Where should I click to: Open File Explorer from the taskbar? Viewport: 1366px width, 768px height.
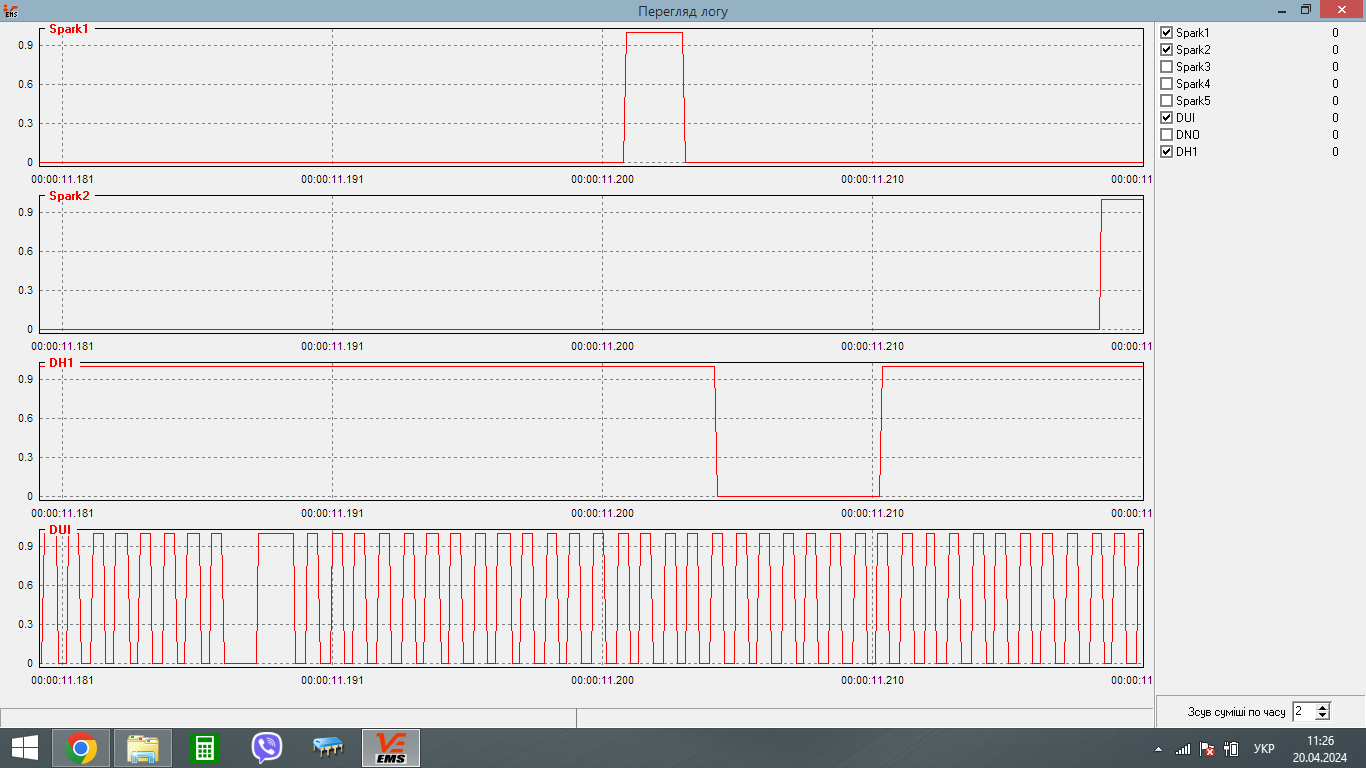point(143,748)
